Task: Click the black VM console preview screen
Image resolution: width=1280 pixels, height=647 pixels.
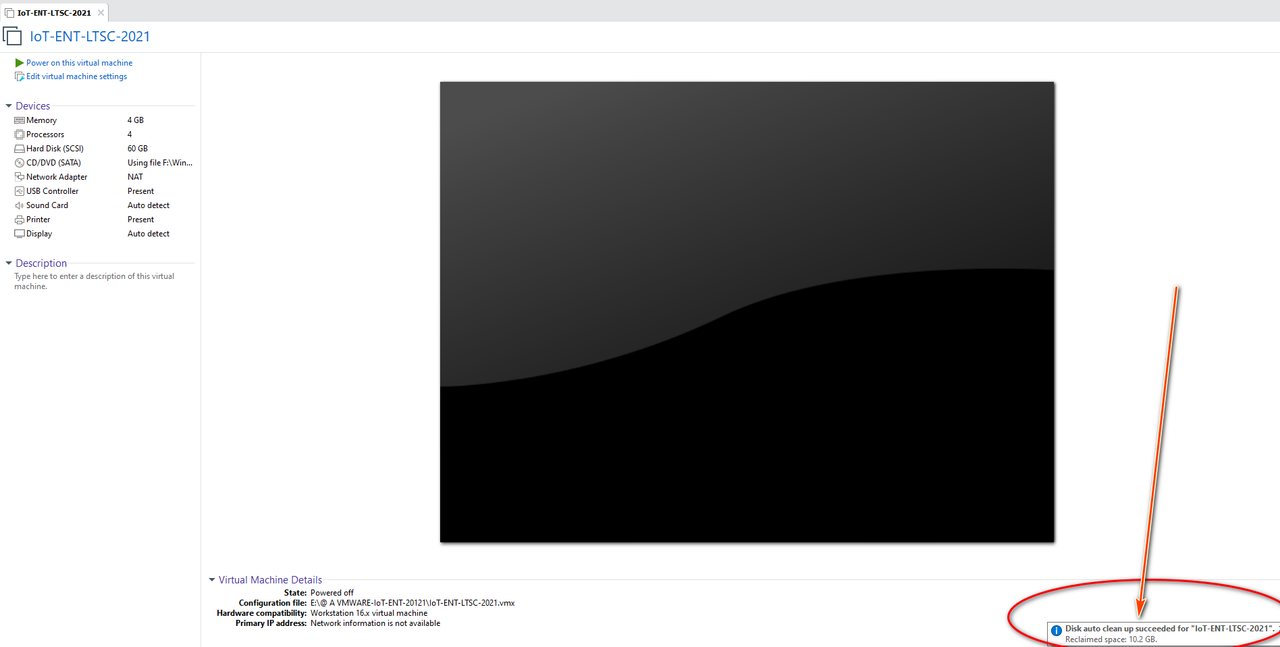Action: pos(747,312)
